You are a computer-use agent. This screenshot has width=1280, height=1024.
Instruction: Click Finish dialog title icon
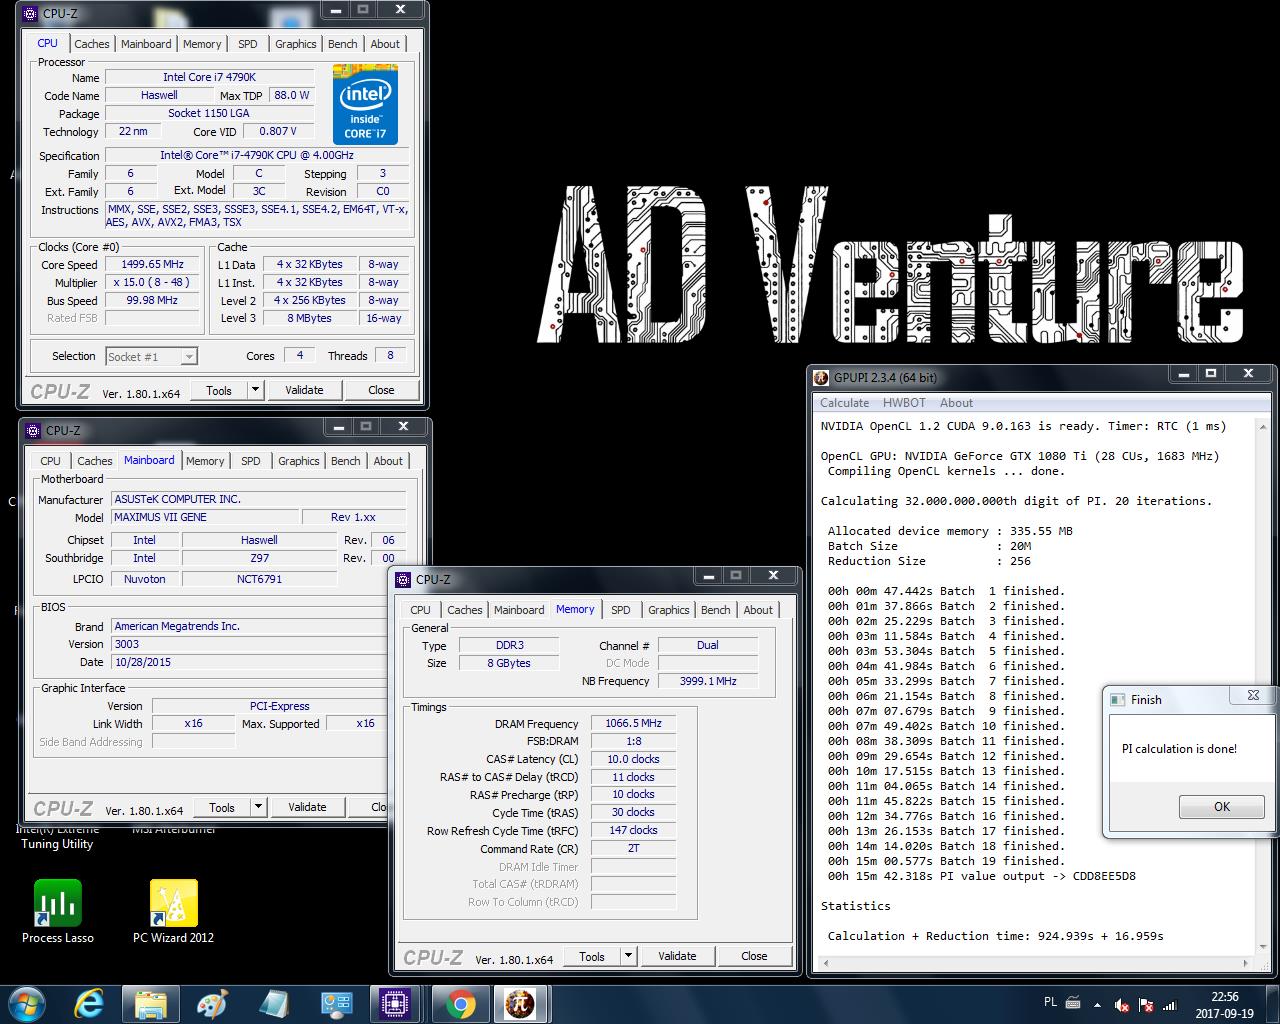(x=1119, y=700)
